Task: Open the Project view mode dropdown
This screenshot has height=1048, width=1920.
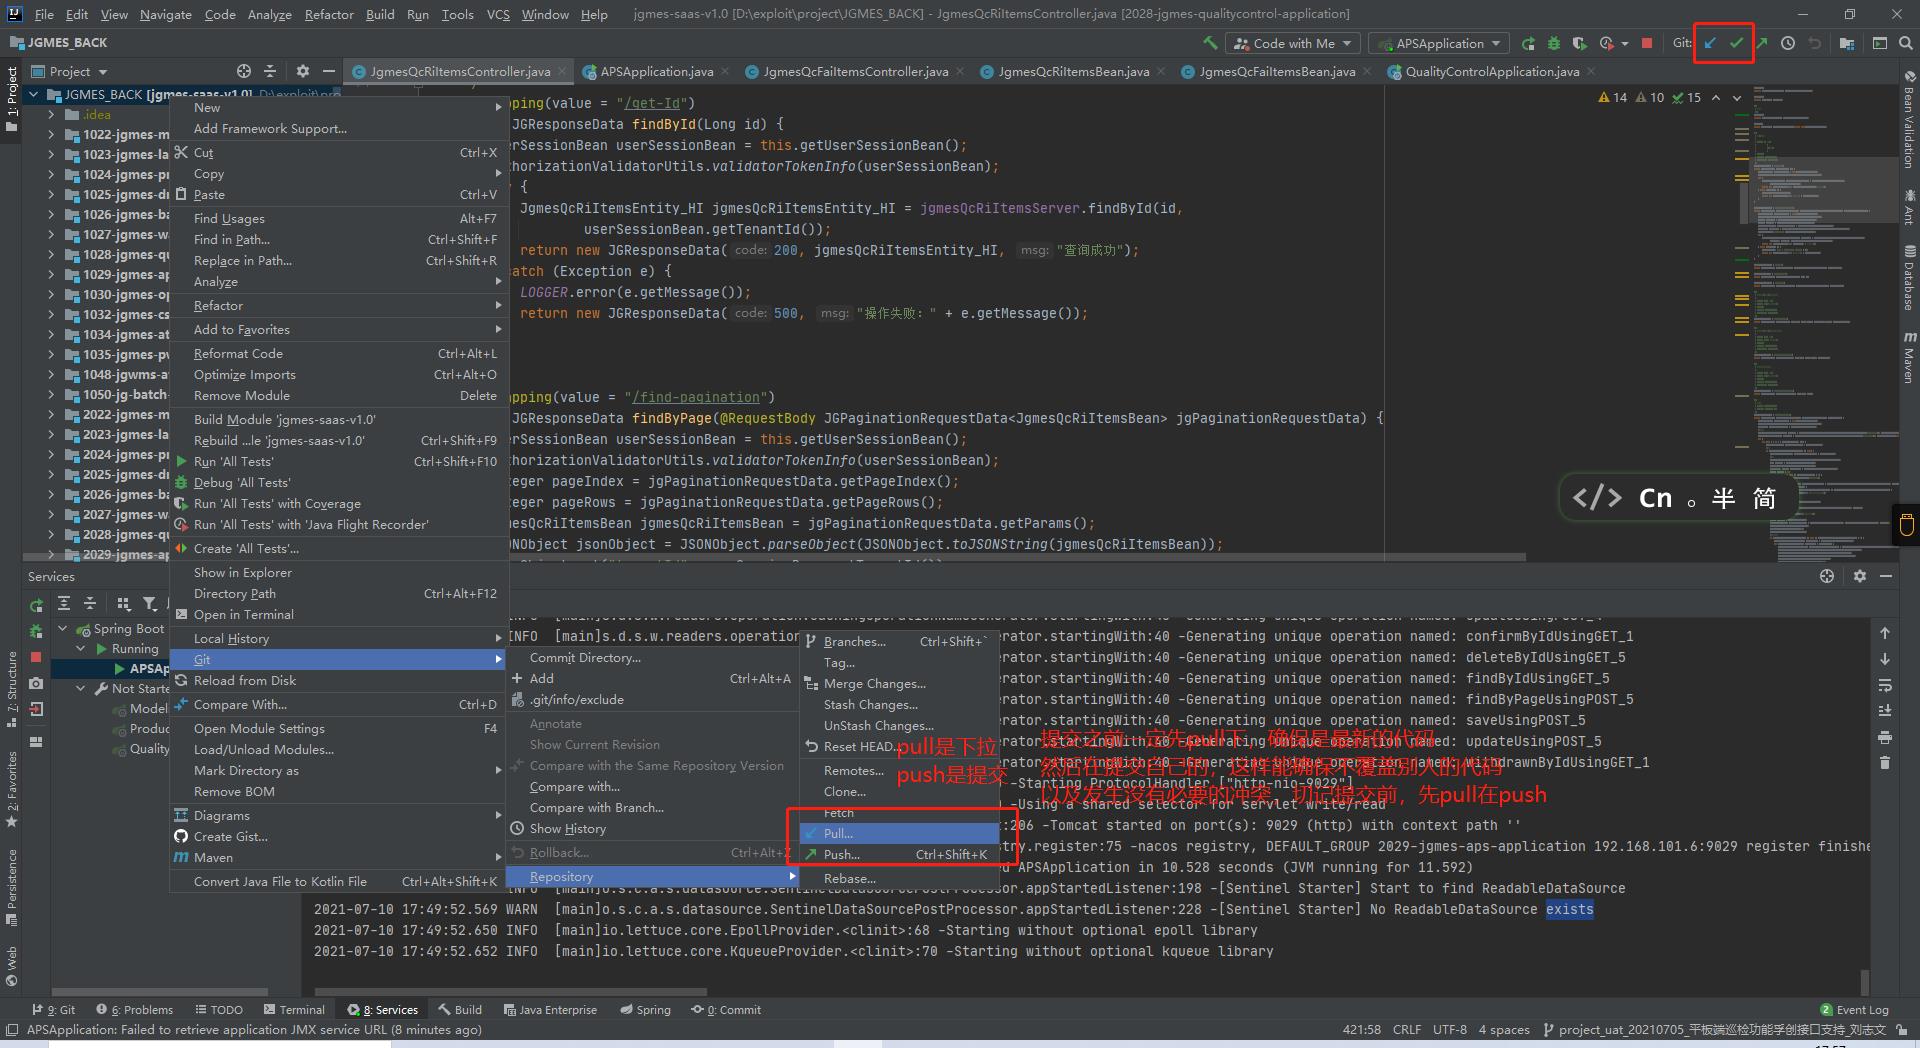Action: click(69, 71)
